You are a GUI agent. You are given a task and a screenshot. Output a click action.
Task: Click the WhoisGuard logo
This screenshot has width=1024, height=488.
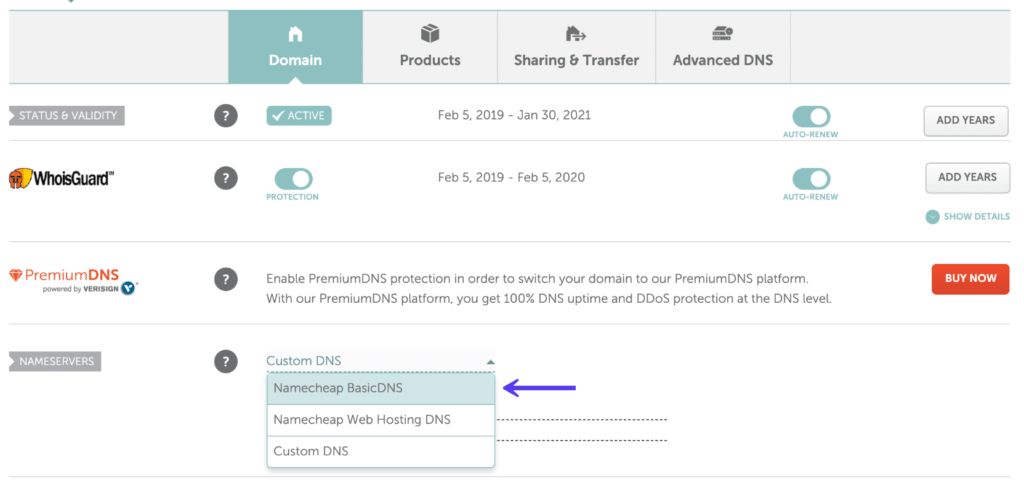(x=61, y=179)
